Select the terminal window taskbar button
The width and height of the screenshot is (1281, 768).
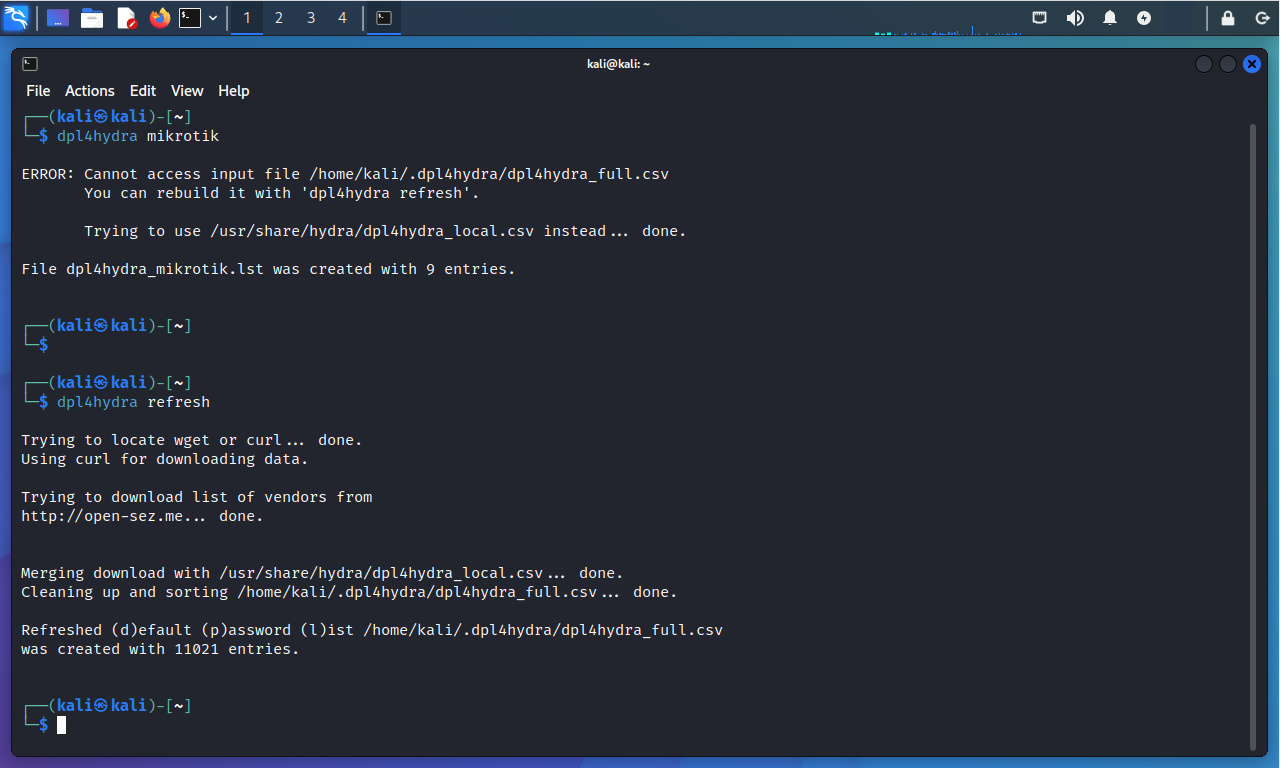click(x=383, y=18)
